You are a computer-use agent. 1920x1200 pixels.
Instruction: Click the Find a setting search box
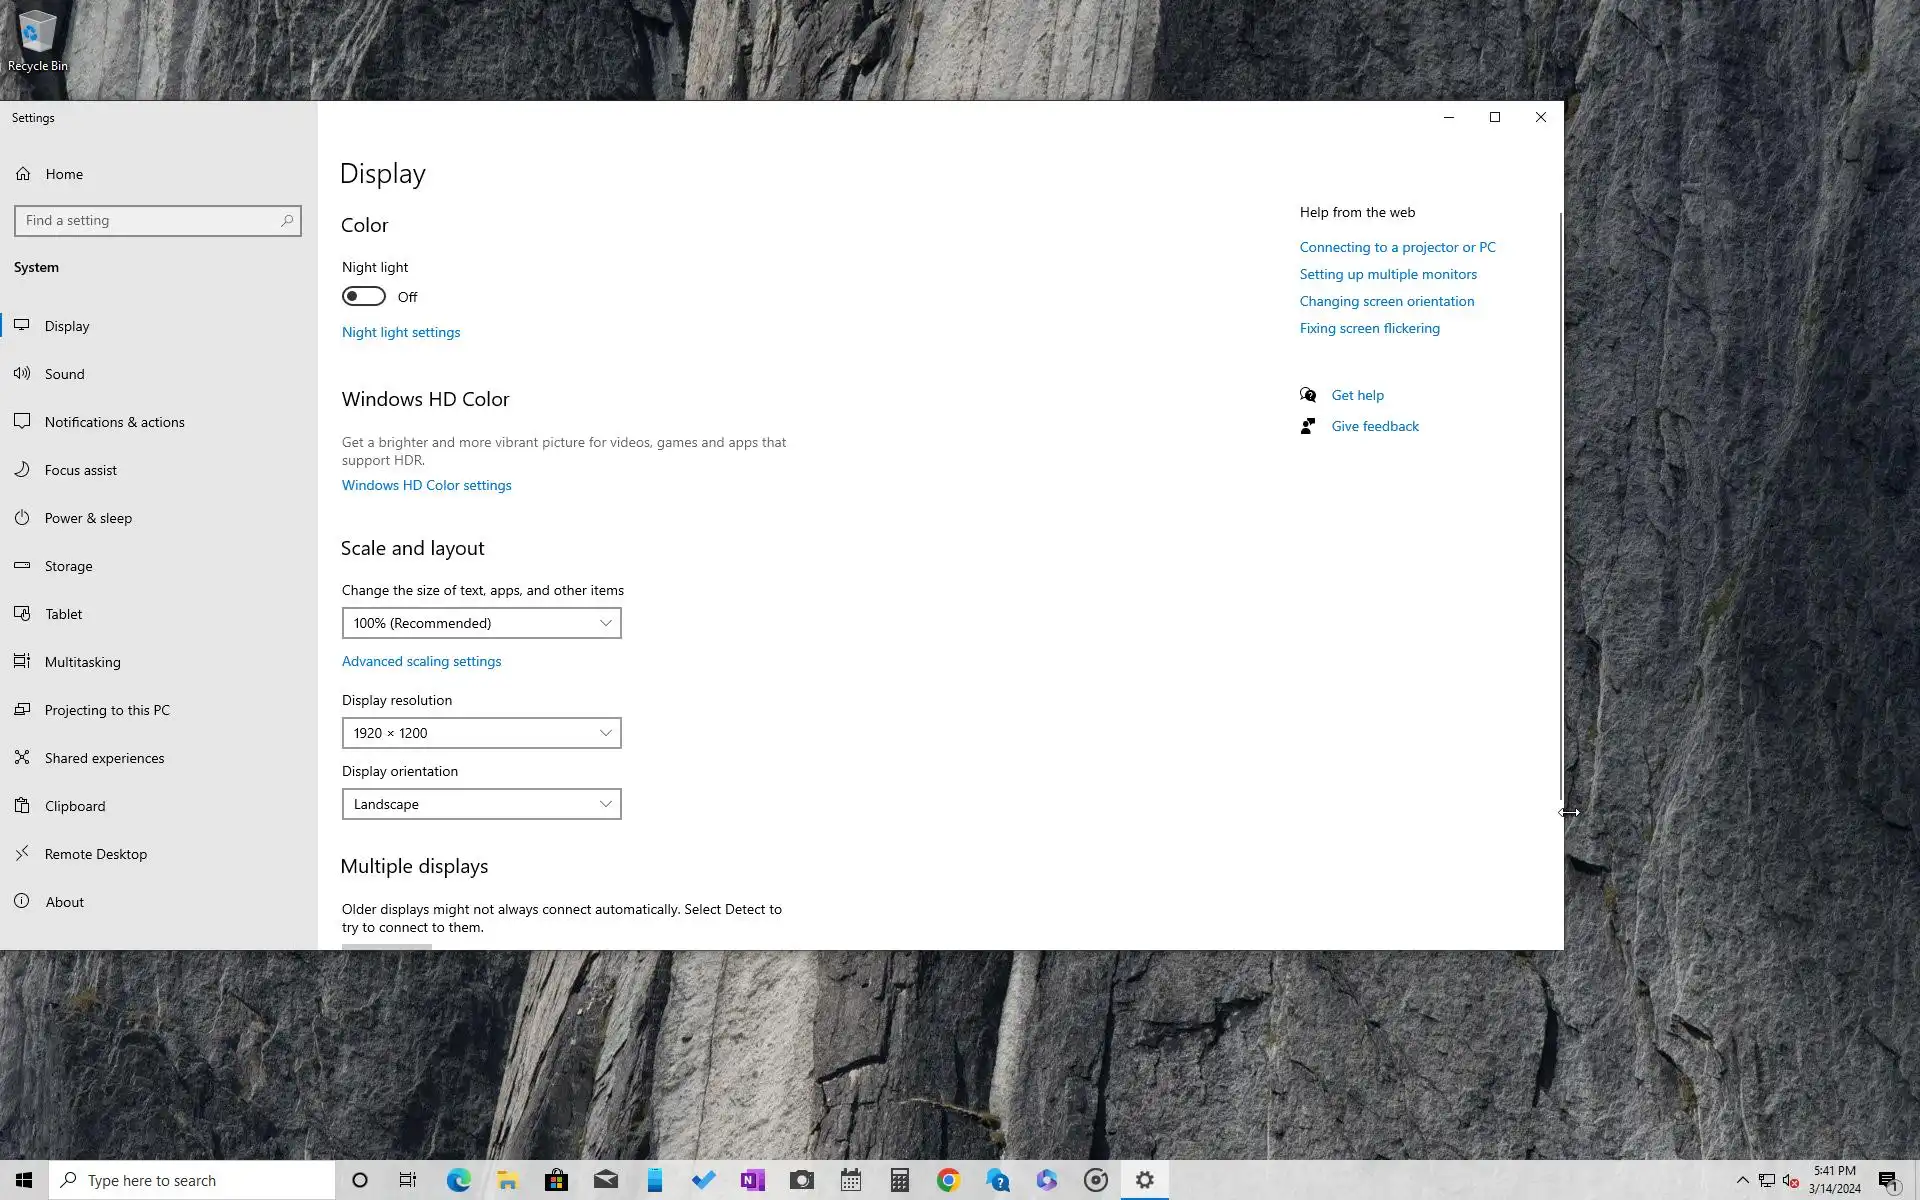[150, 221]
